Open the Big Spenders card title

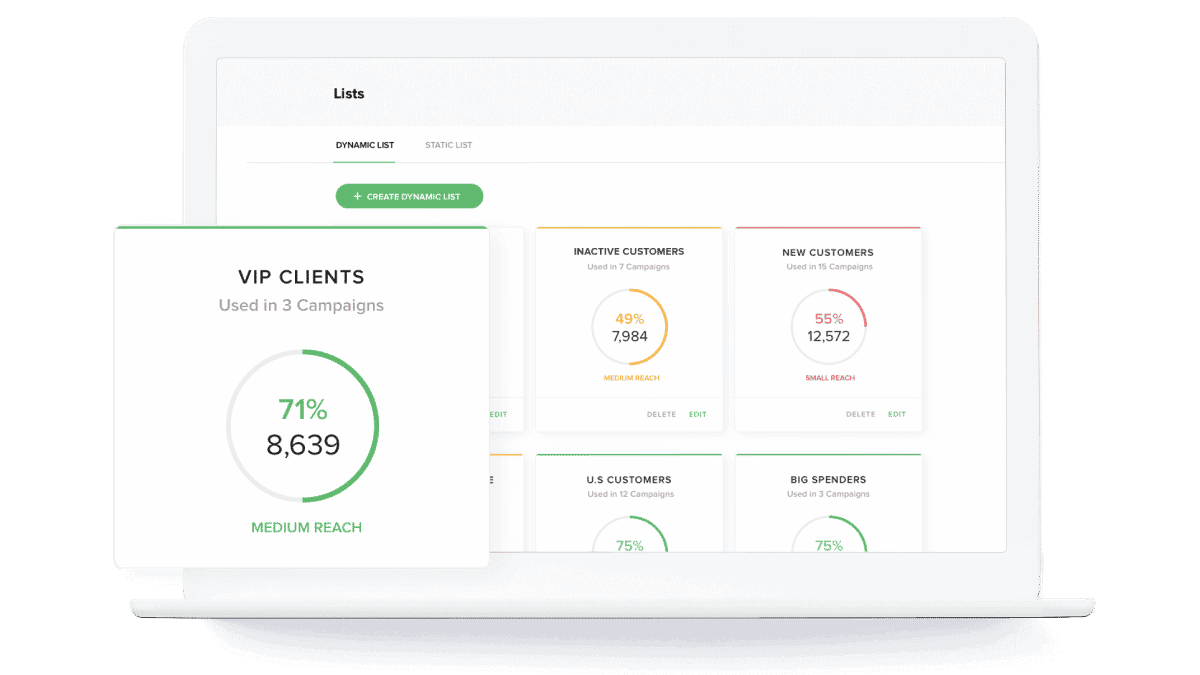click(x=828, y=480)
